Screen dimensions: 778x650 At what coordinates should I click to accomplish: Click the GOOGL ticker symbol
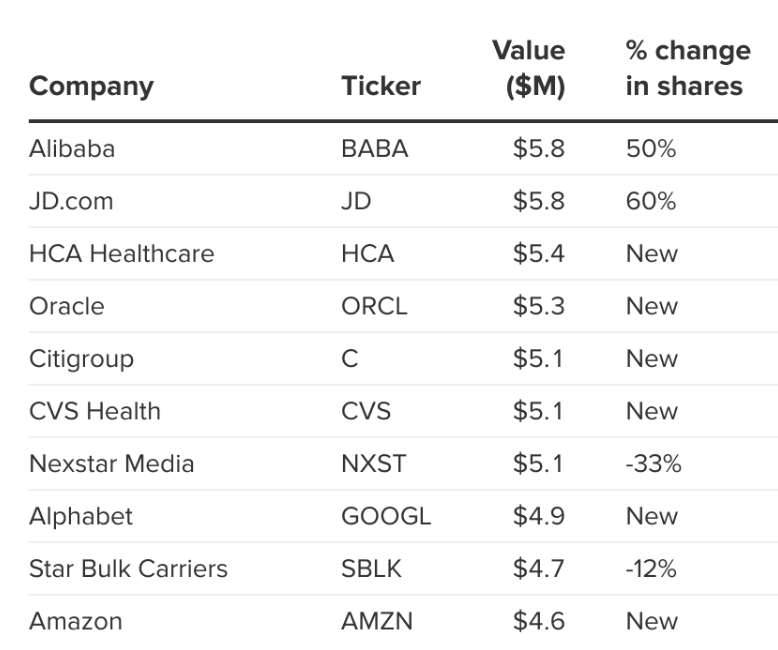click(x=386, y=517)
